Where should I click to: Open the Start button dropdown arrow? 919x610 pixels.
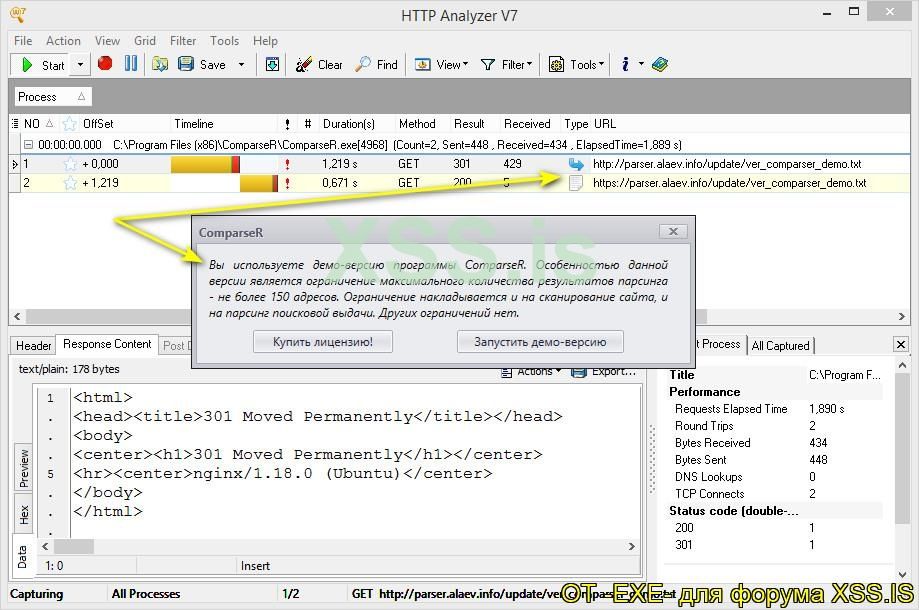point(80,64)
